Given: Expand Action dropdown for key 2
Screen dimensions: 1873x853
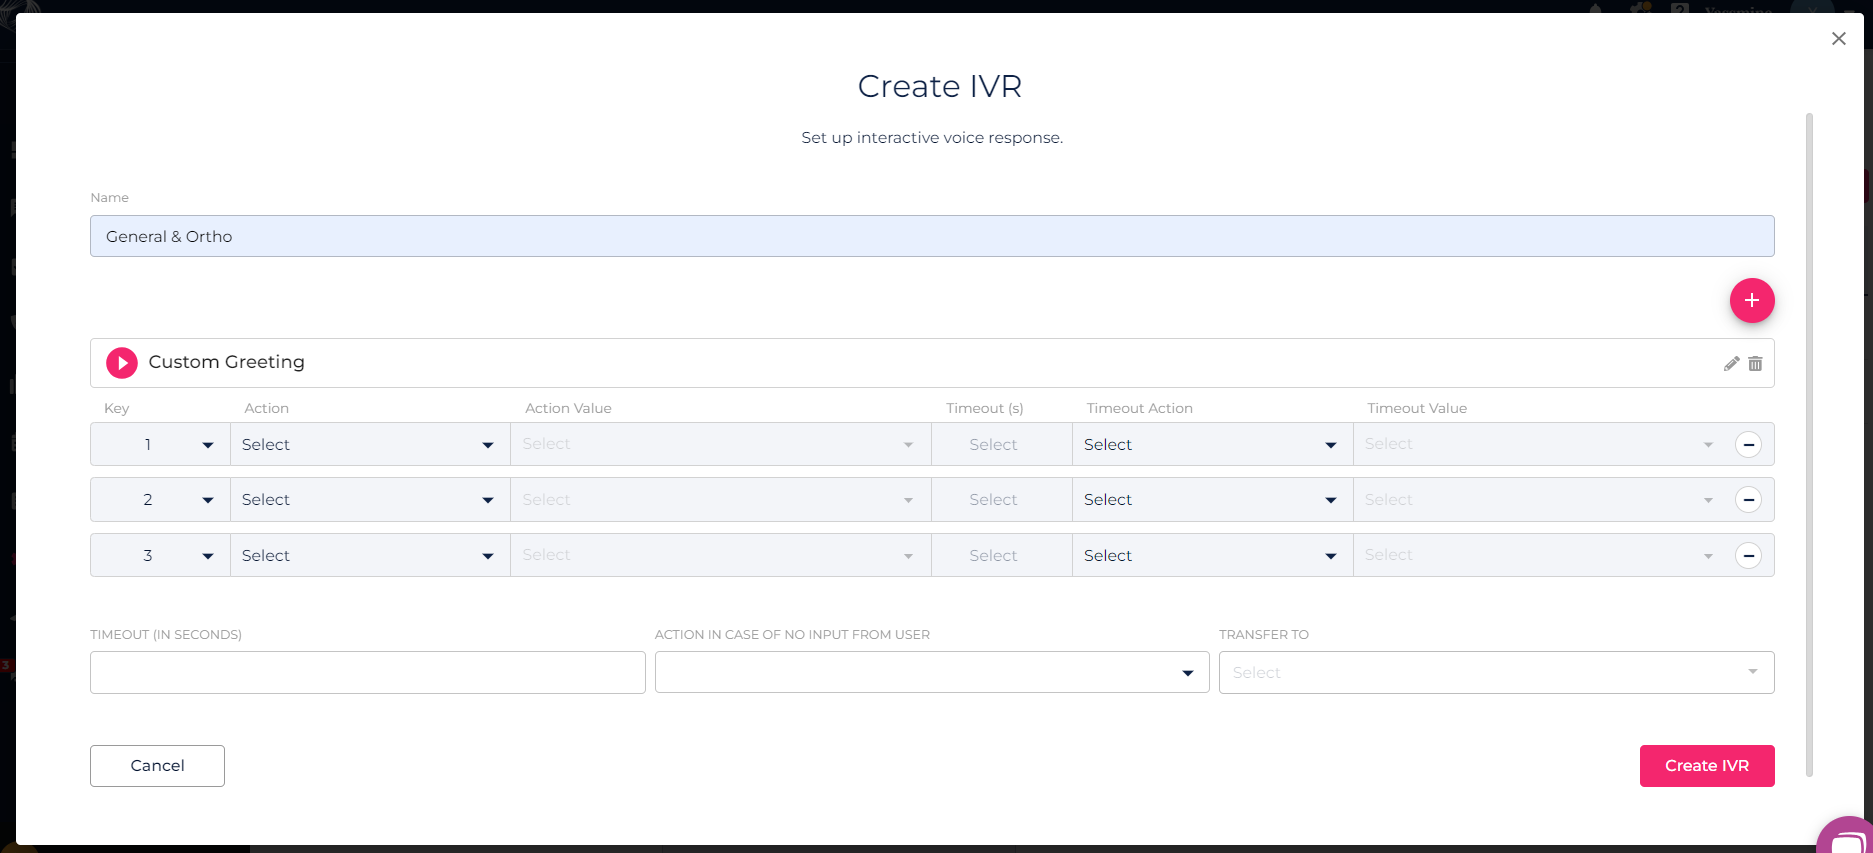Looking at the screenshot, I should click(370, 500).
